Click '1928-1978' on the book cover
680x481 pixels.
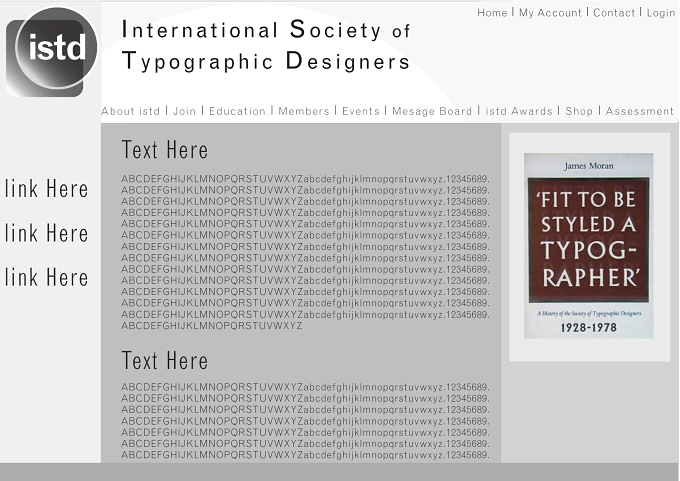pyautogui.click(x=588, y=327)
